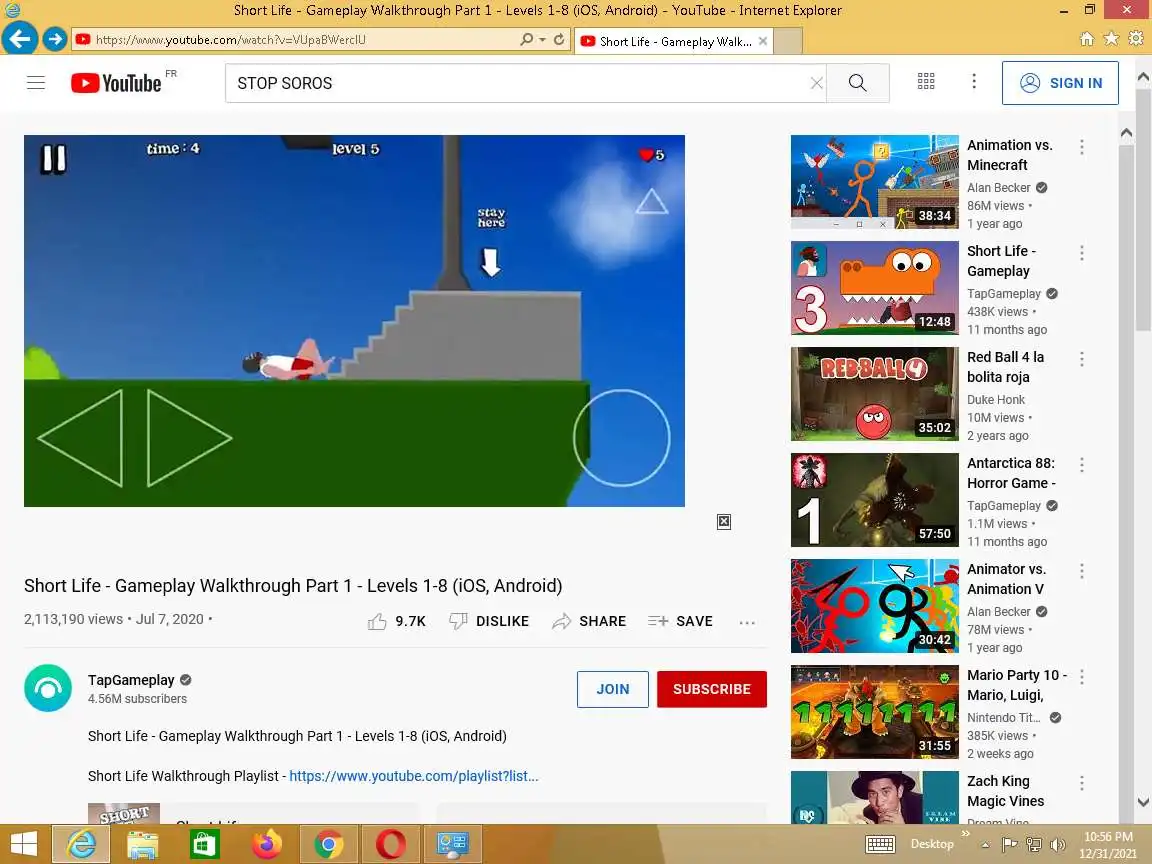Open IE Favorites star icon
This screenshot has height=864, width=1152.
pyautogui.click(x=1111, y=38)
